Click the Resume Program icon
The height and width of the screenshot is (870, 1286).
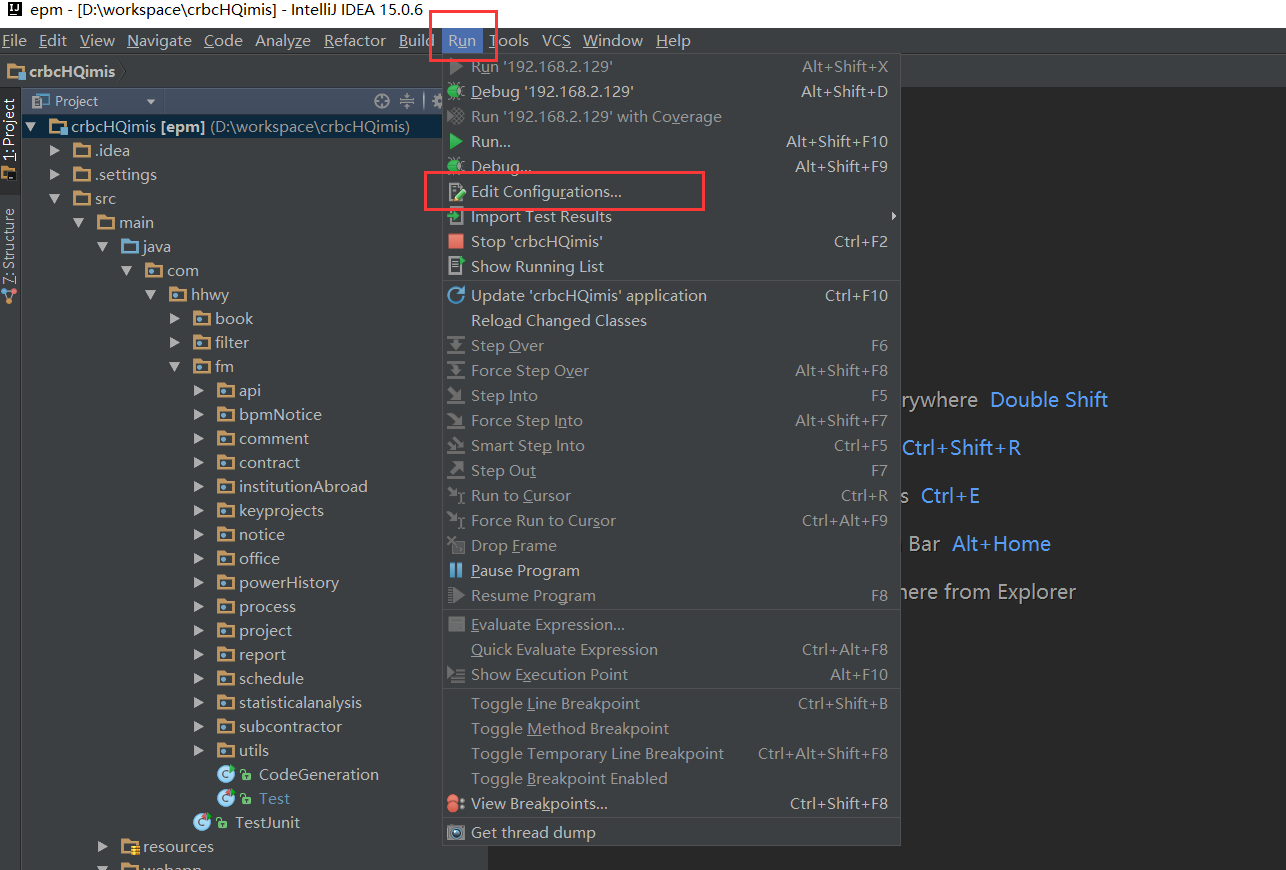pos(456,596)
